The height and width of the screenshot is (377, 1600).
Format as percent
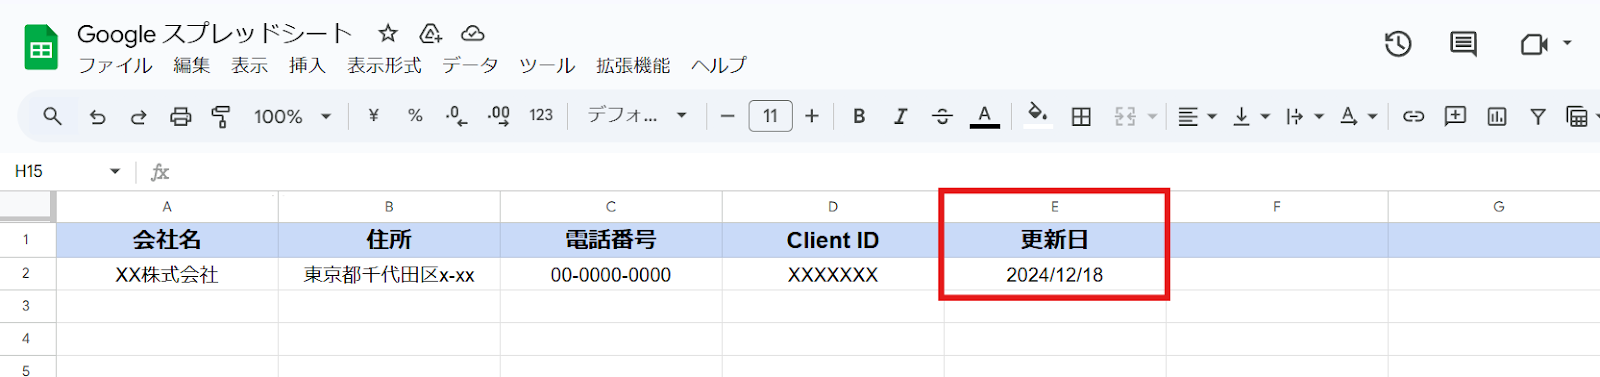415,116
